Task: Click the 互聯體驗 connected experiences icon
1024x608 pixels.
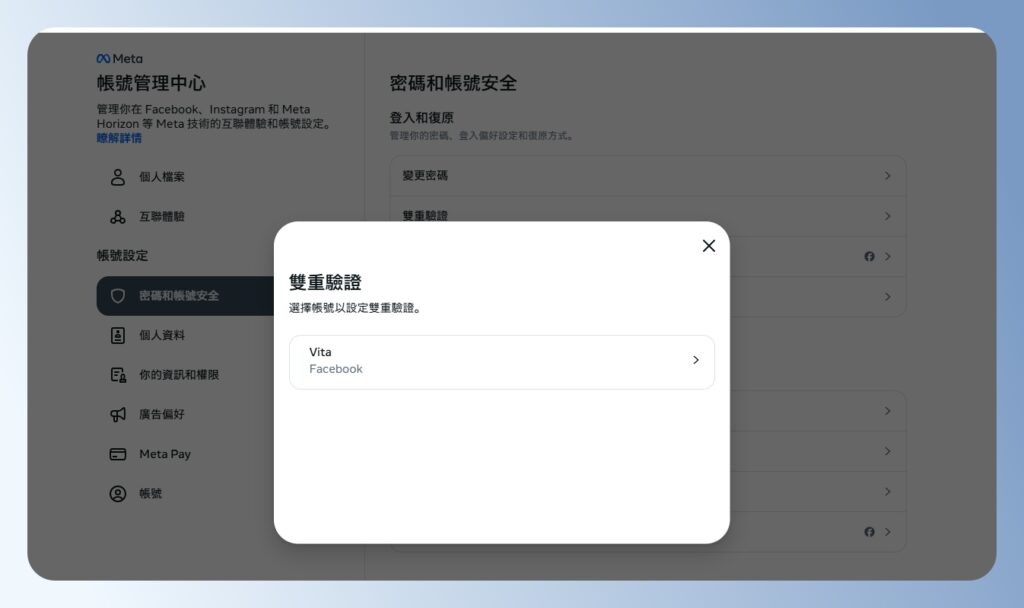Action: pos(117,216)
